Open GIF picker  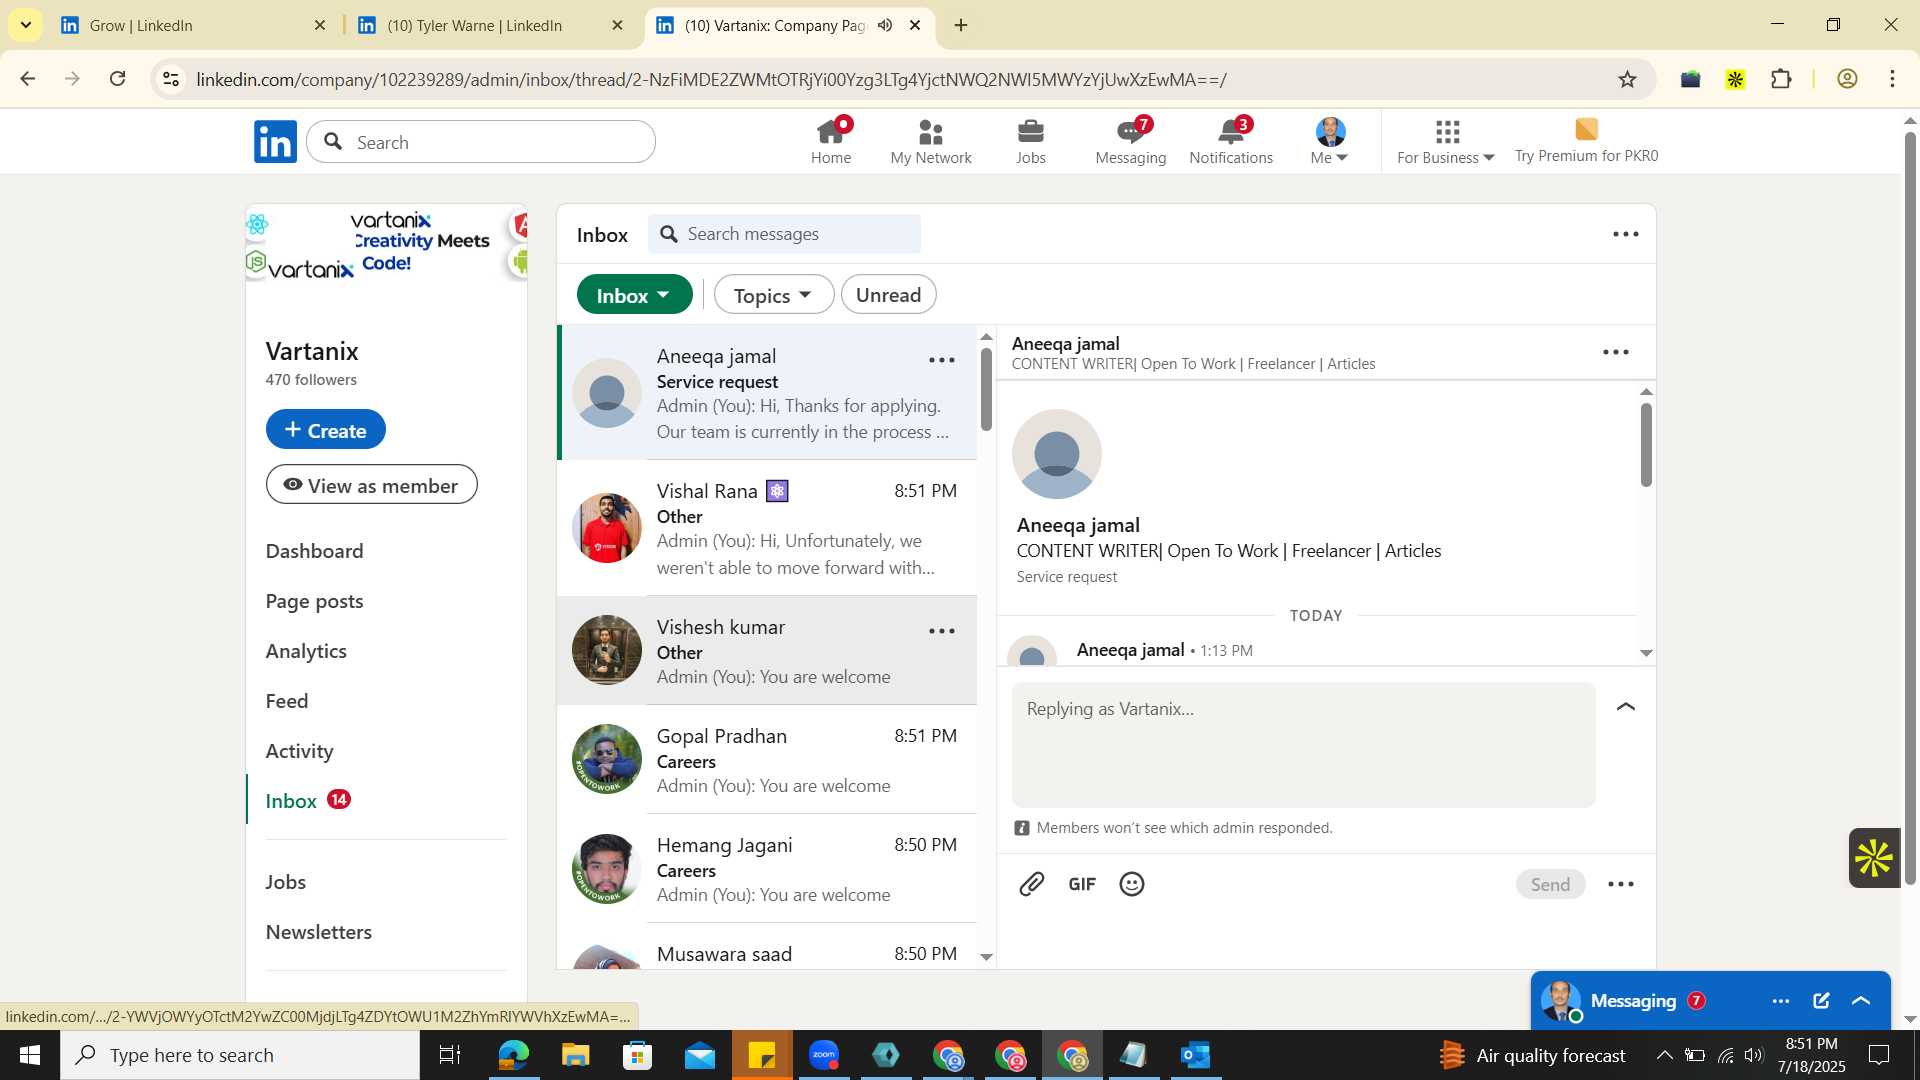point(1082,884)
